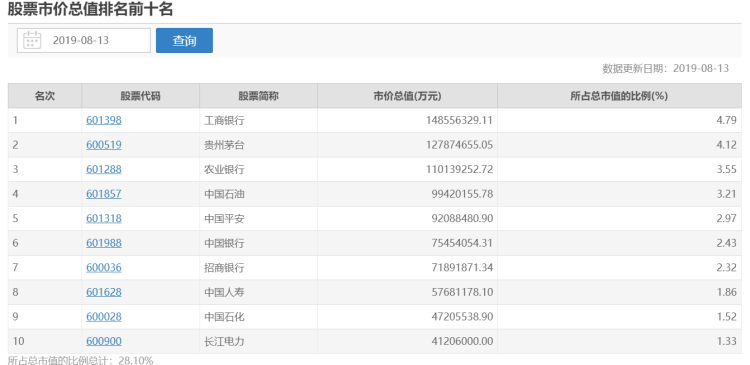Click the blue 查询 button
The image size is (750, 365).
coord(184,40)
